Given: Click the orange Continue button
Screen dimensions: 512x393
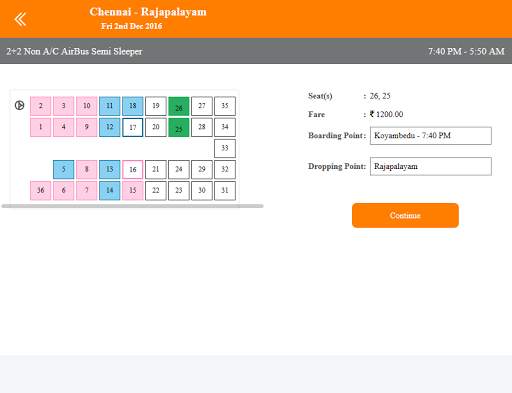Looking at the screenshot, I should pos(405,215).
